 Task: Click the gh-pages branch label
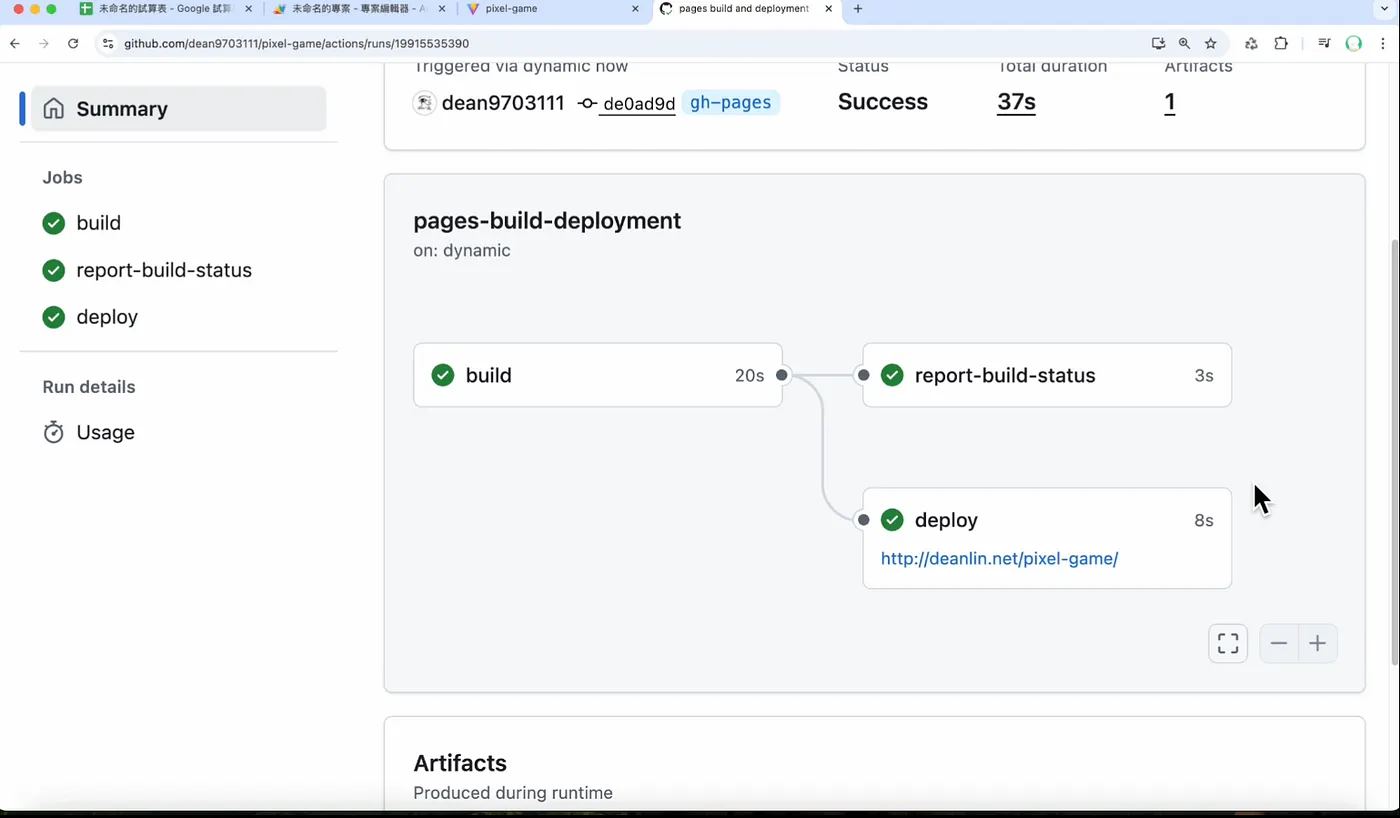(730, 102)
